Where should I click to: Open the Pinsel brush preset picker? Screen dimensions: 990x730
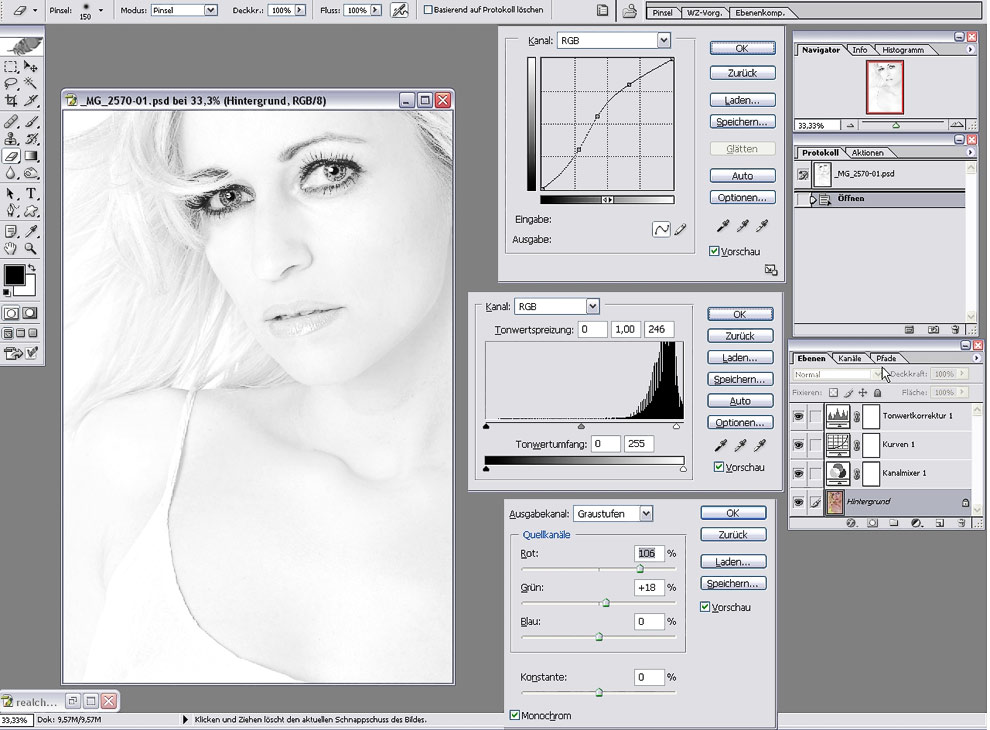(100, 10)
